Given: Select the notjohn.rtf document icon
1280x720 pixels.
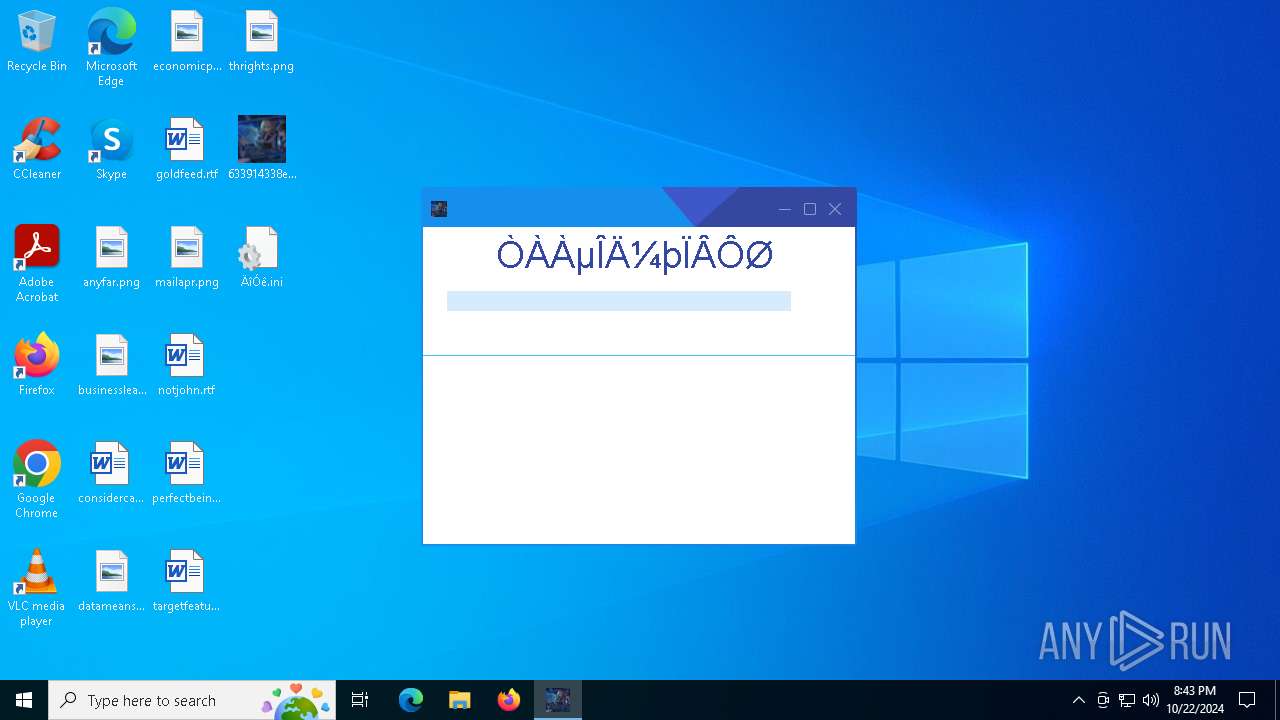Looking at the screenshot, I should 187,365.
